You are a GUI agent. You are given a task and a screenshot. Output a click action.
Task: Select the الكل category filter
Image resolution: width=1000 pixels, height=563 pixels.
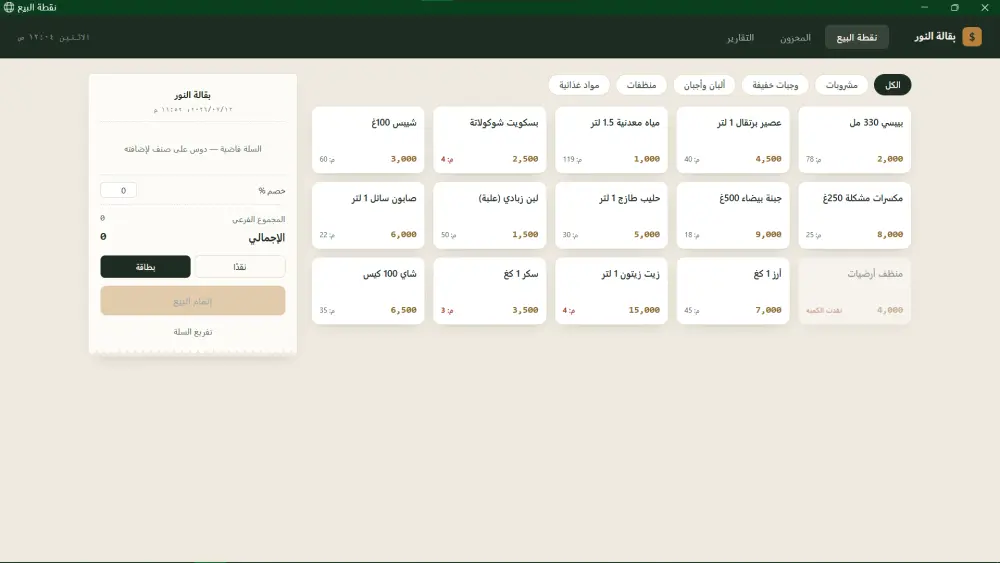892,85
